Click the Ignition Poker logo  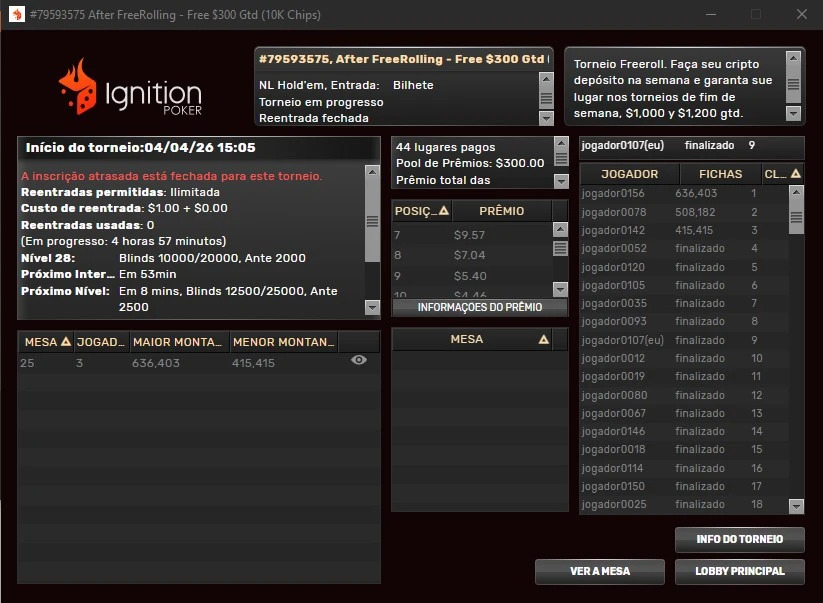[x=130, y=87]
